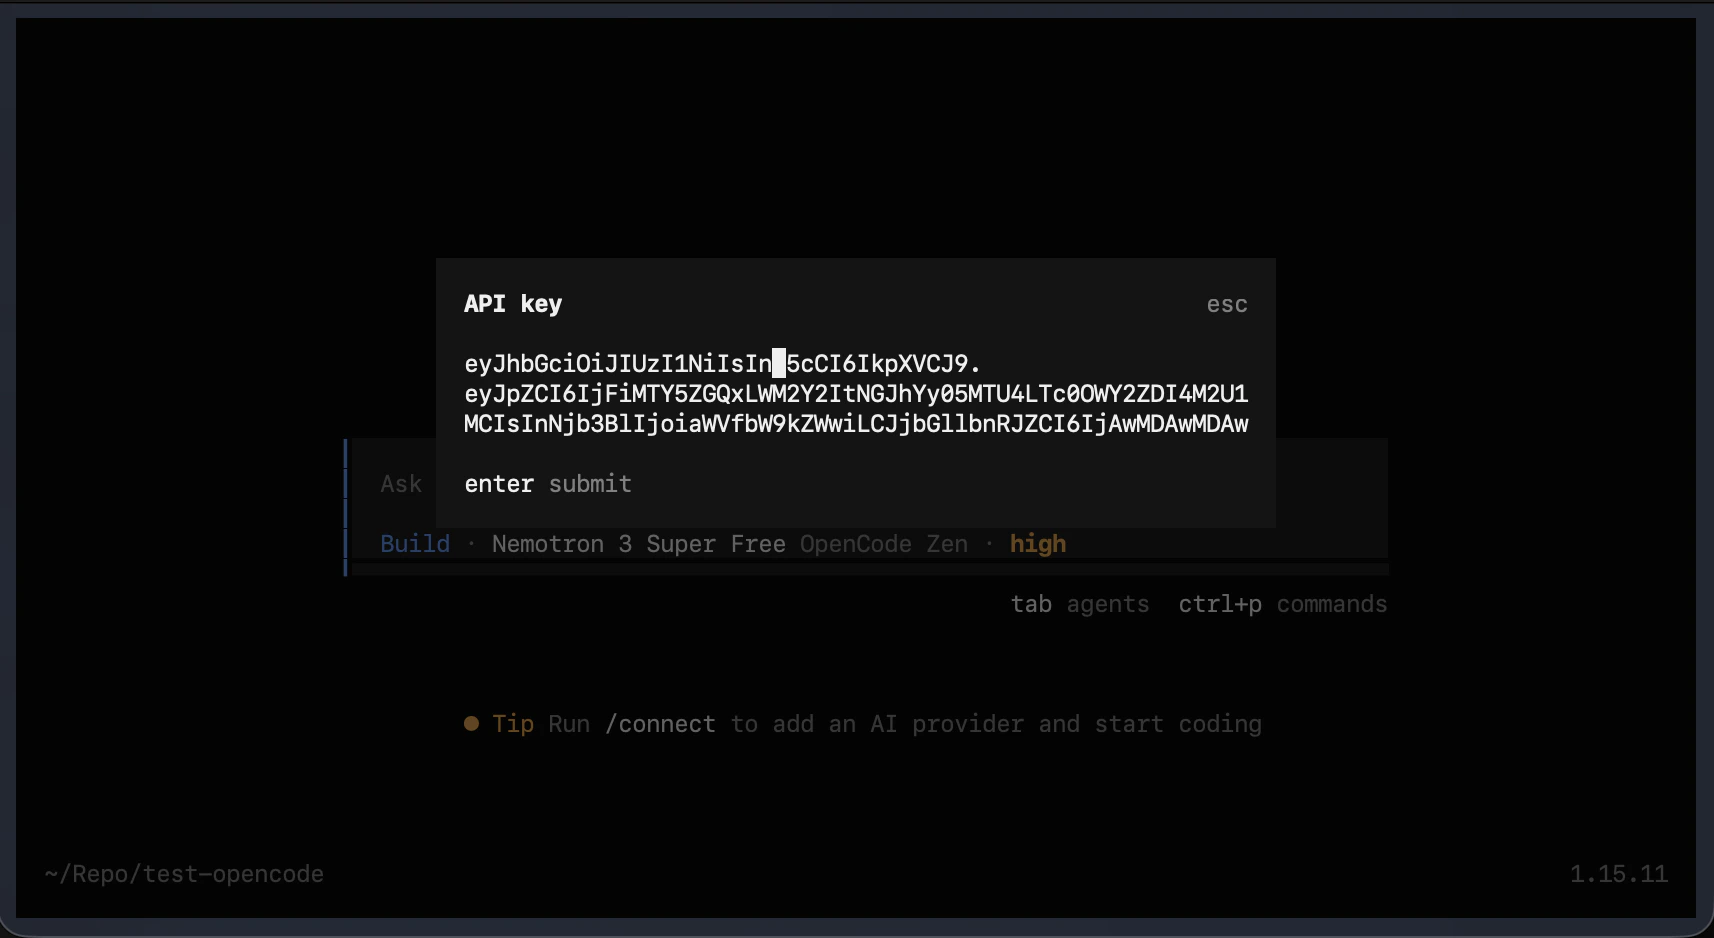This screenshot has height=938, width=1714.
Task: Click the tab agents shortcut hint
Action: pyautogui.click(x=1080, y=604)
